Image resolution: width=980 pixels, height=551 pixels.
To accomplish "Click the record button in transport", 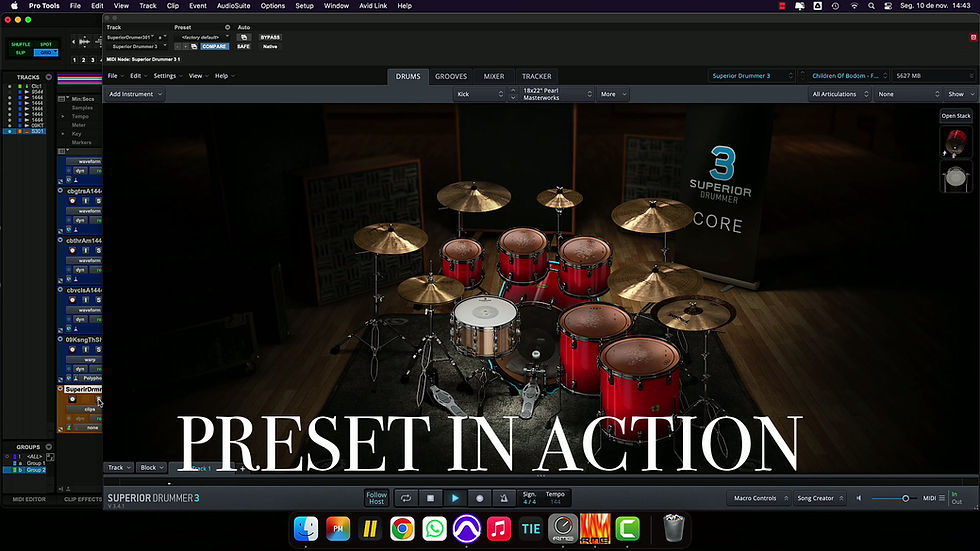I will click(479, 498).
